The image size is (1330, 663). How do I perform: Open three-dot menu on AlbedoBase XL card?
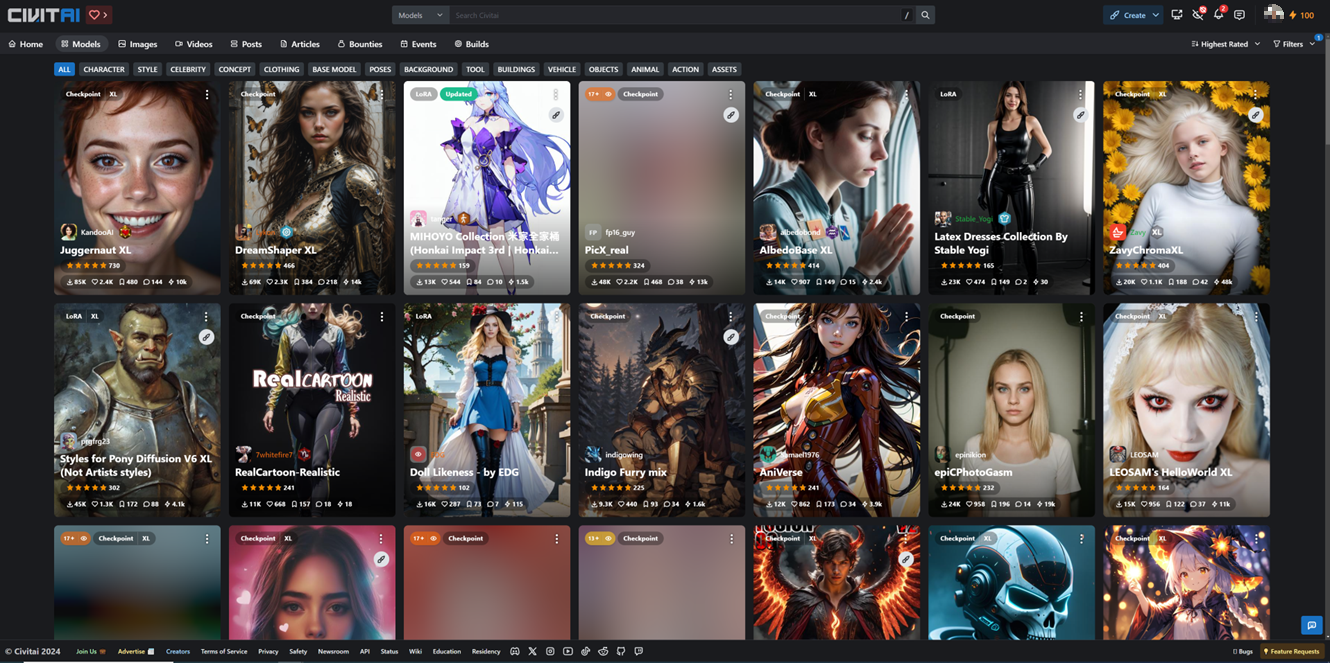[x=906, y=94]
